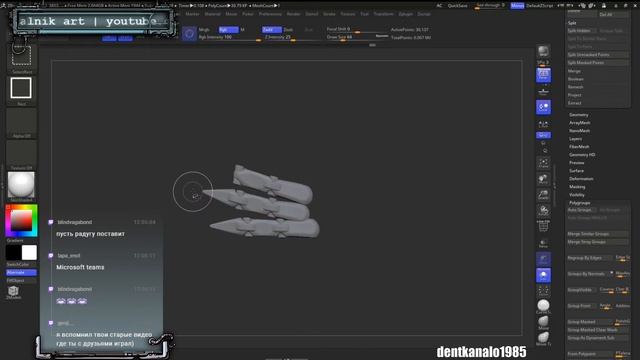Image resolution: width=640 pixels, height=360 pixels.
Task: Click the Group Masked Clear Mask button
Action: point(598,330)
